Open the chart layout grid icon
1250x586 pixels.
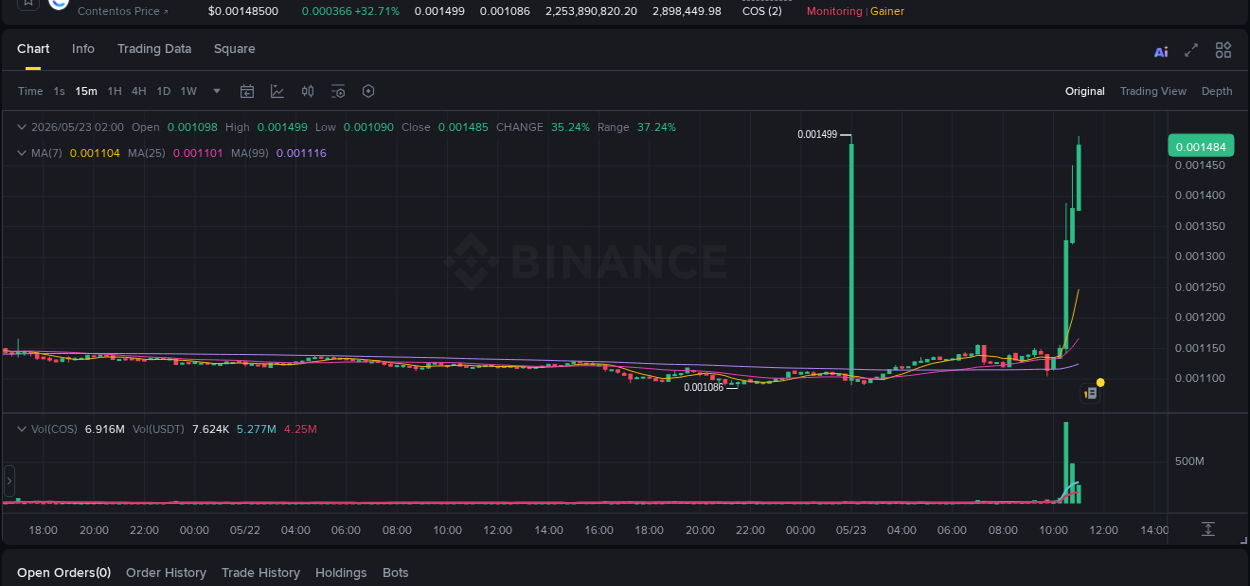coord(1223,50)
